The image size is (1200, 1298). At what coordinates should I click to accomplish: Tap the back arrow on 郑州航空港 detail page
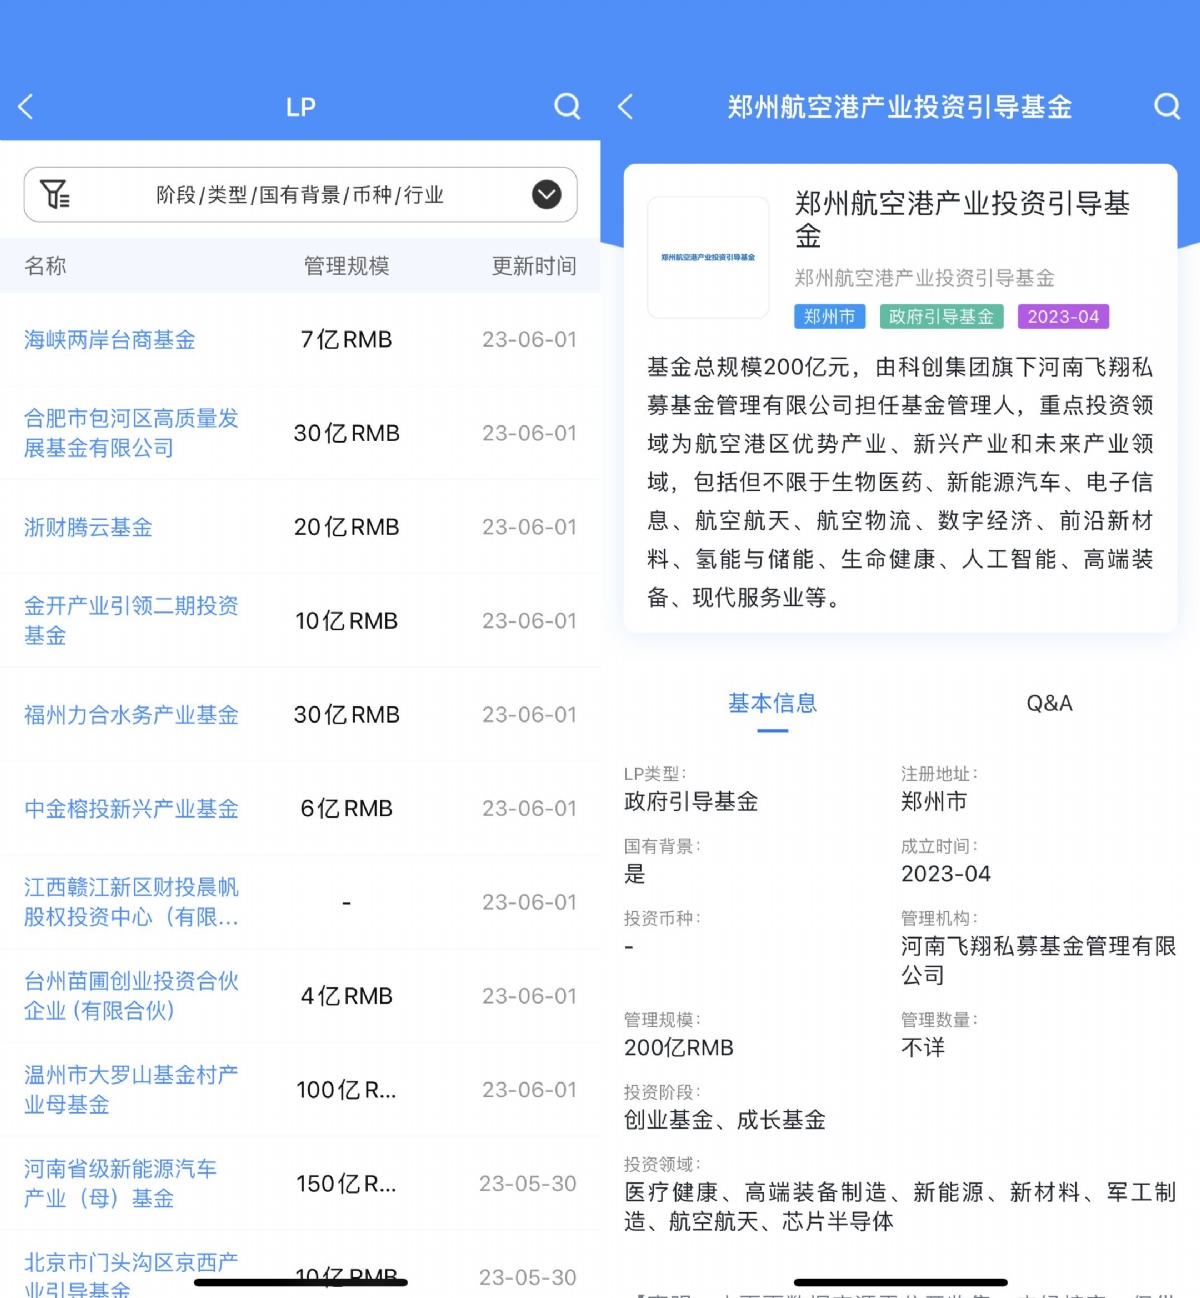625,108
